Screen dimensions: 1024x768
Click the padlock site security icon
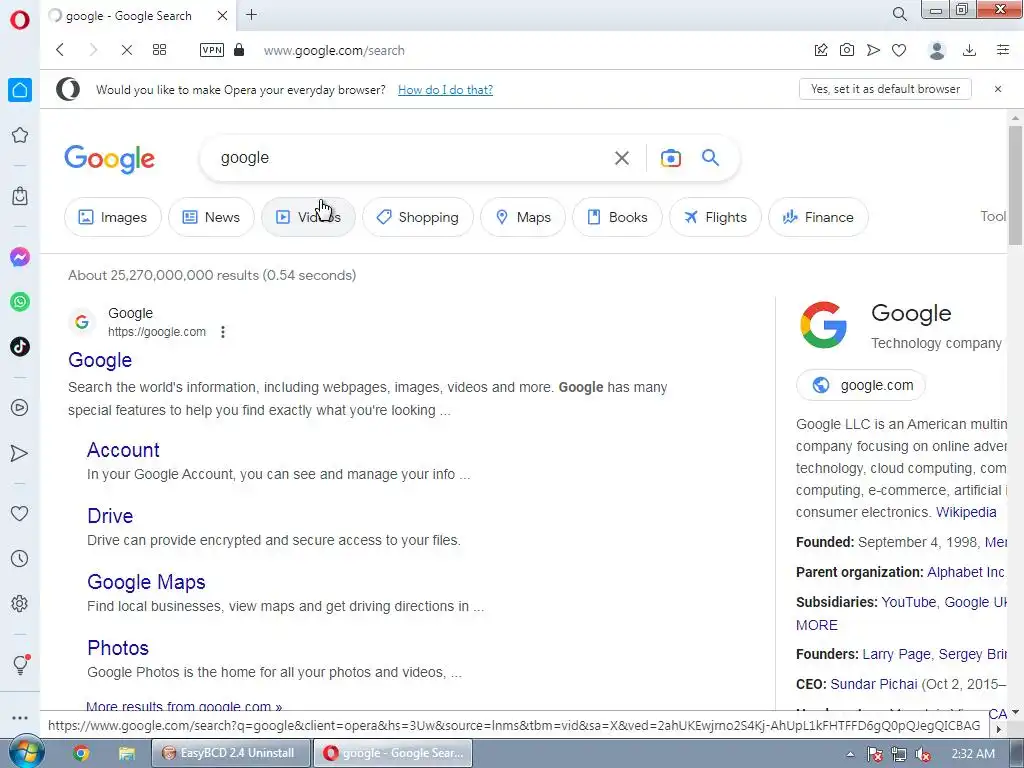click(x=239, y=50)
